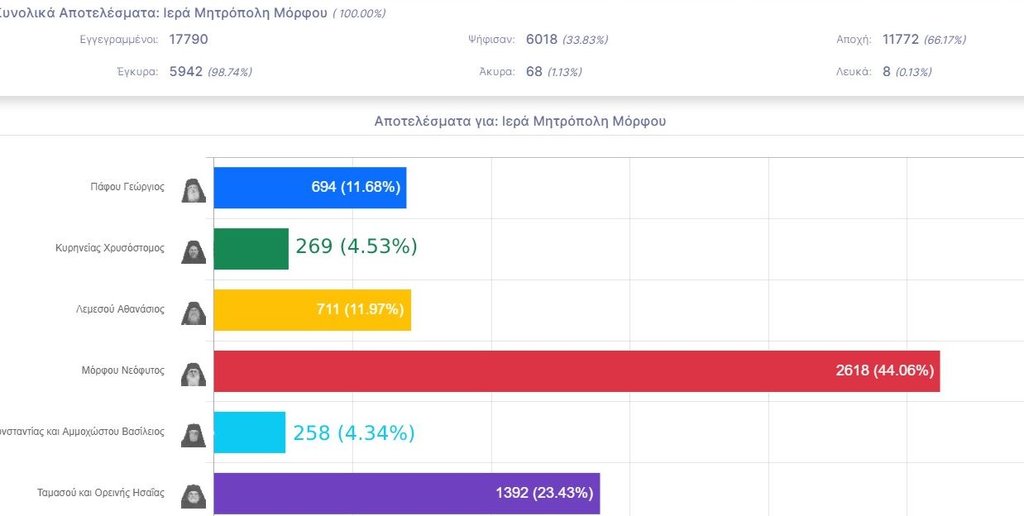Click the portrait icon of Ταμασού και Ορεινής Ησαΐας
This screenshot has width=1024, height=516.
[193, 496]
